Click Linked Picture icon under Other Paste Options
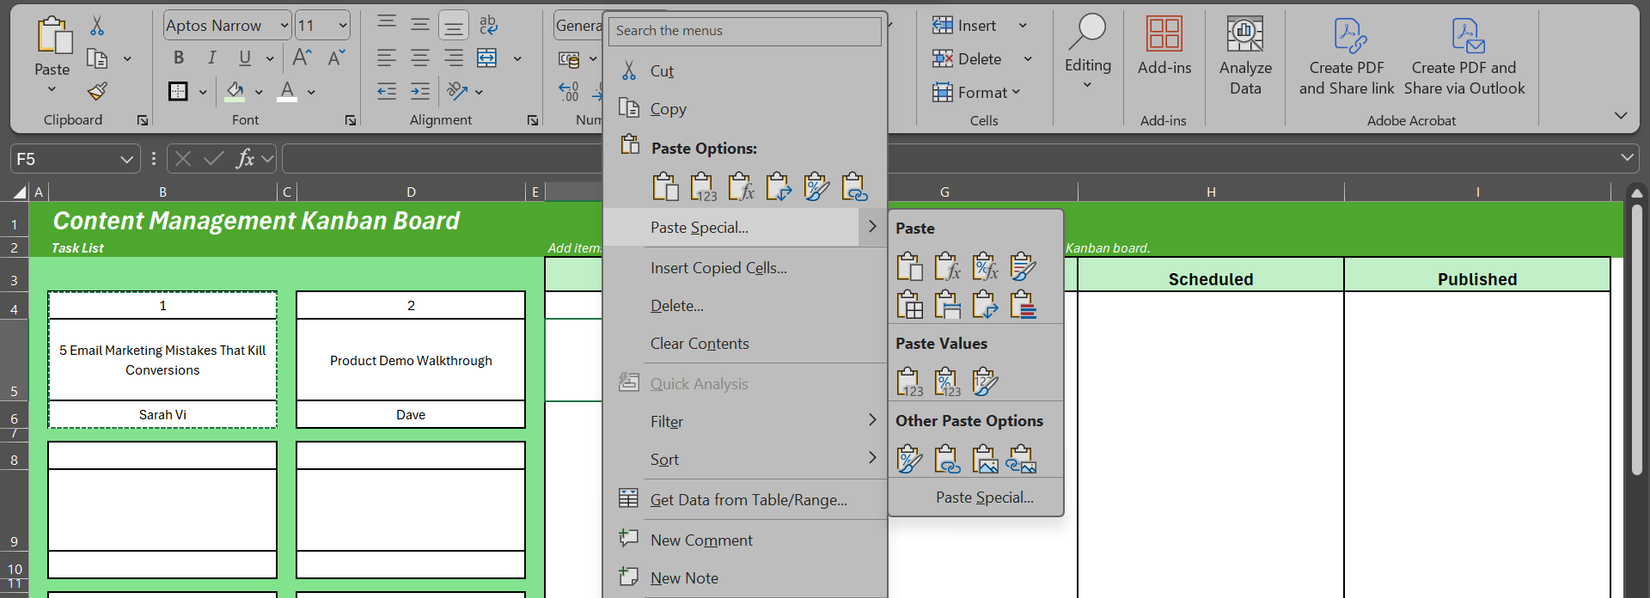This screenshot has width=1650, height=598. click(1022, 459)
